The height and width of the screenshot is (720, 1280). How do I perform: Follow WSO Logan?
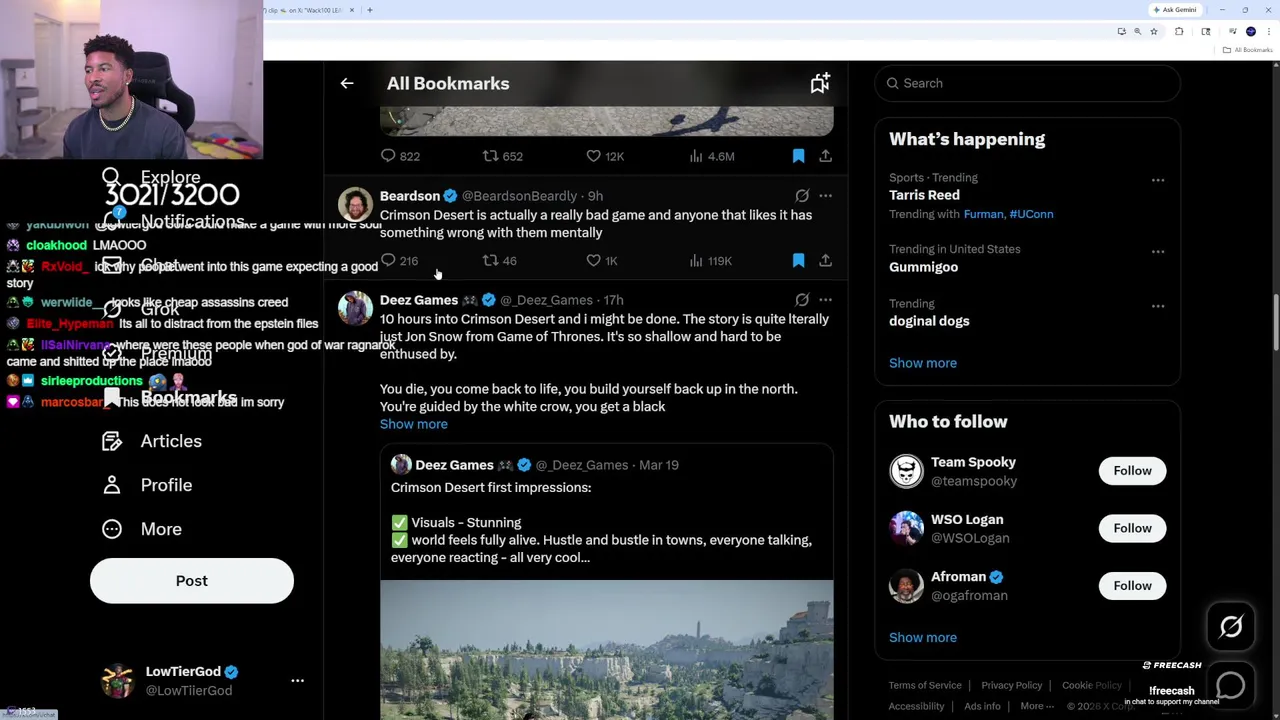coord(1132,528)
